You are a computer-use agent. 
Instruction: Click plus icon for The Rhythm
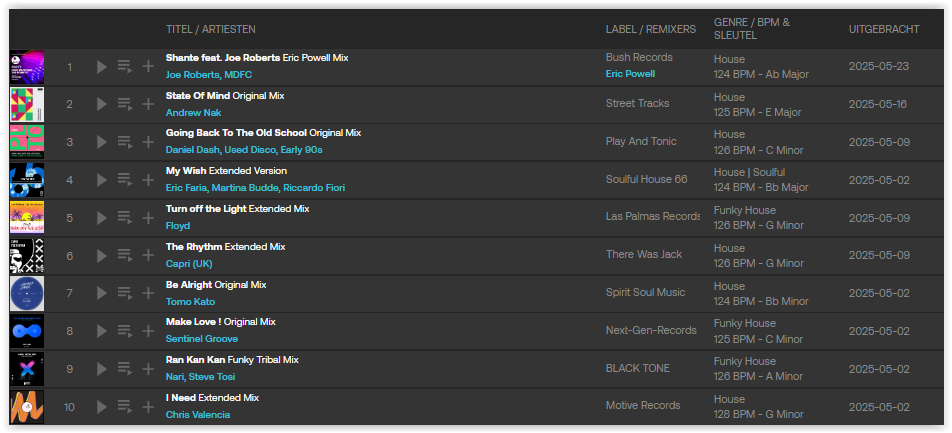pos(148,256)
